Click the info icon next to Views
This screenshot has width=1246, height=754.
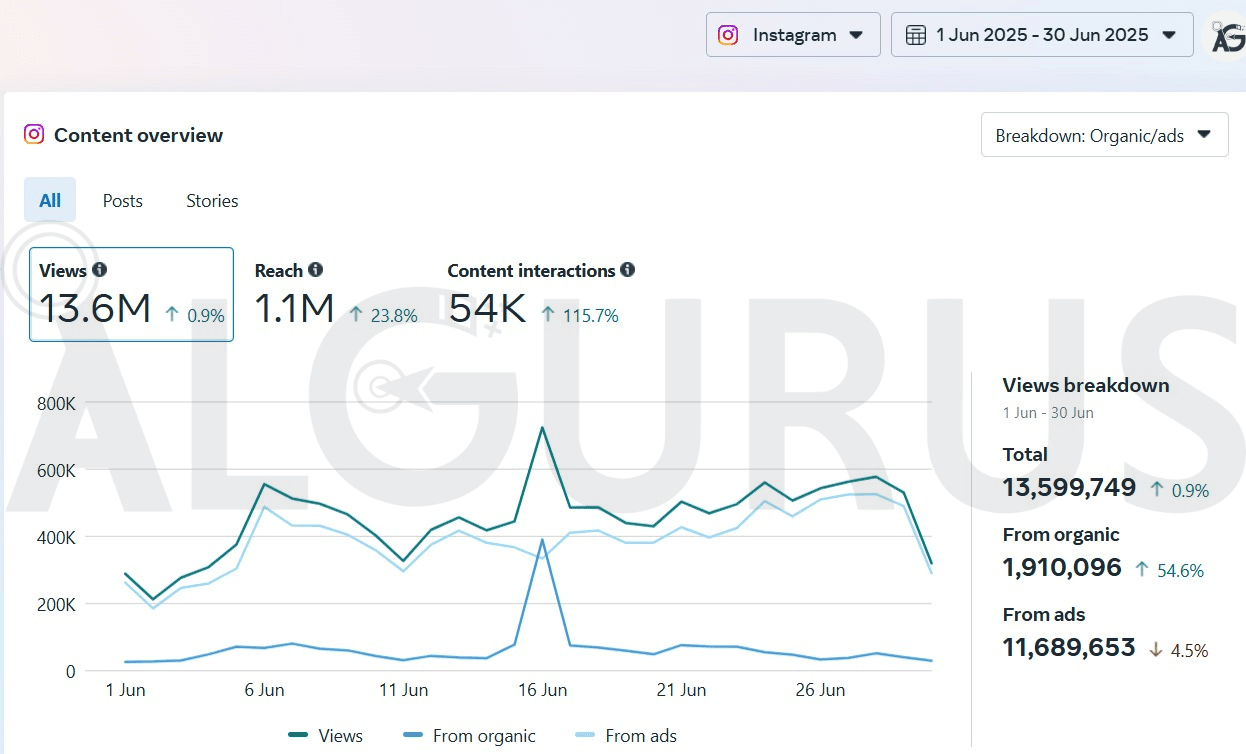pyautogui.click(x=100, y=270)
